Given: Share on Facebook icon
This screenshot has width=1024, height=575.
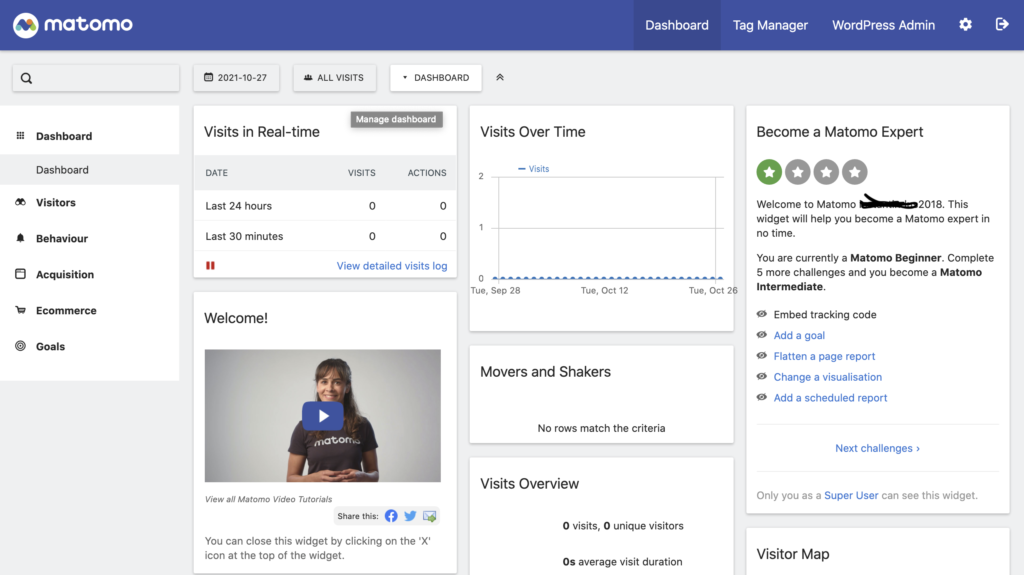Looking at the screenshot, I should (391, 516).
